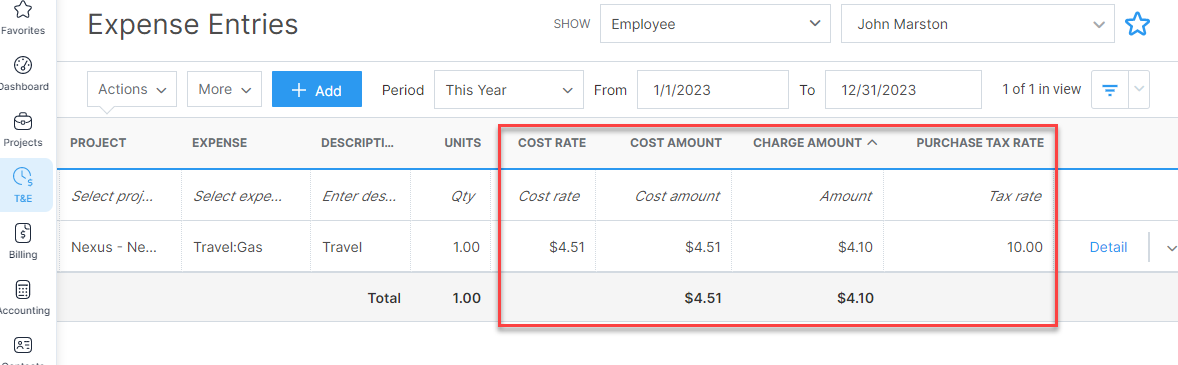Viewport: 1178px width, 365px height.
Task: Sort by the Description column header
Action: pyautogui.click(x=358, y=143)
